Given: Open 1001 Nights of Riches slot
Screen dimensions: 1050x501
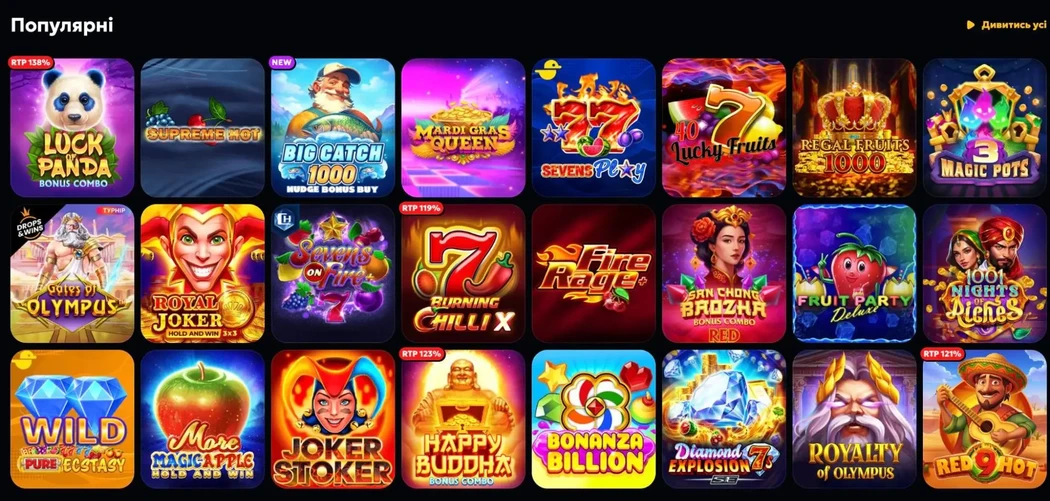Looking at the screenshot, I should click(x=985, y=273).
